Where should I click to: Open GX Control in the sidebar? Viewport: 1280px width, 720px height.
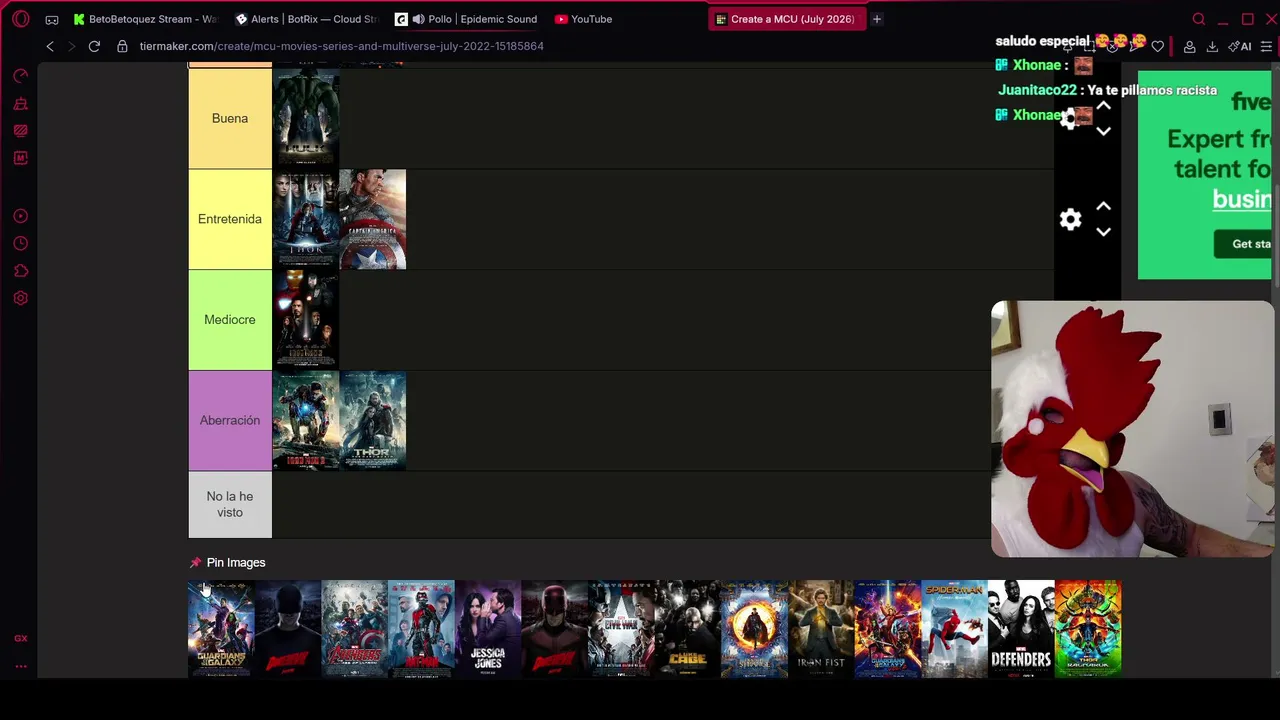[x=21, y=76]
